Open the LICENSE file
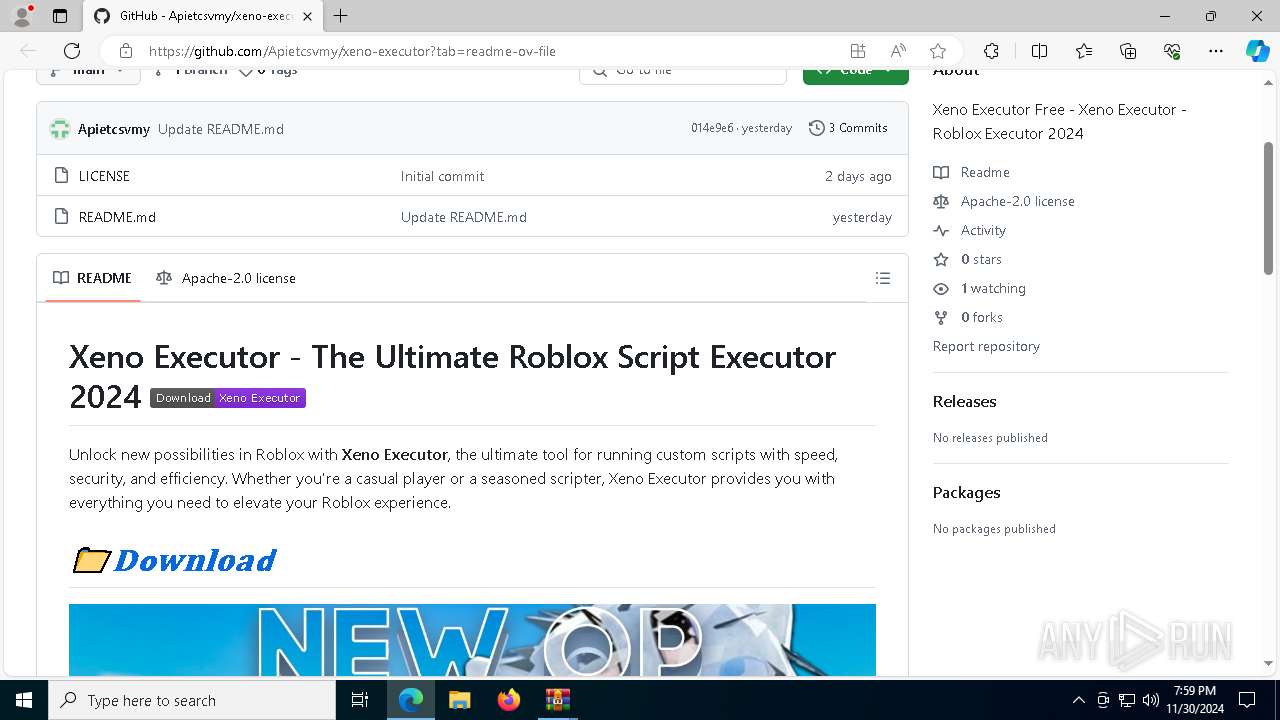This screenshot has width=1280, height=720. pos(104,176)
